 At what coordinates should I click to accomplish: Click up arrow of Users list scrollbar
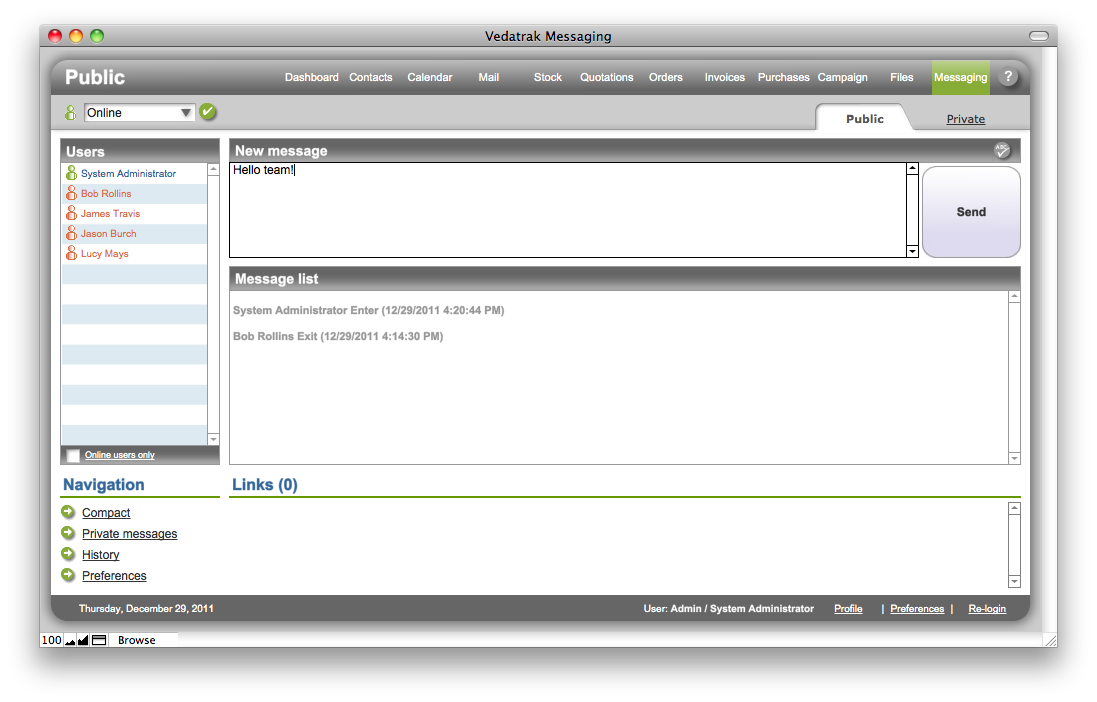coord(213,169)
